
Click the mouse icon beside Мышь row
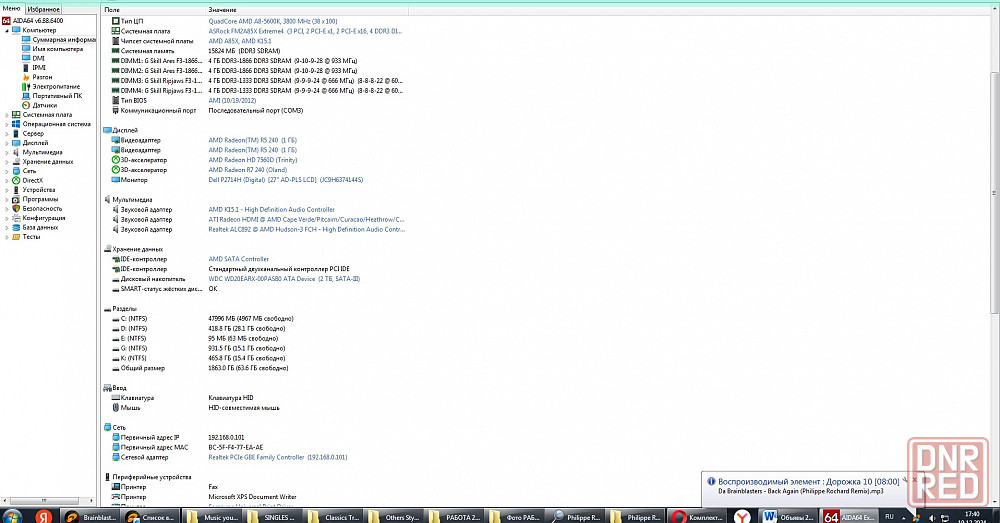tap(115, 408)
